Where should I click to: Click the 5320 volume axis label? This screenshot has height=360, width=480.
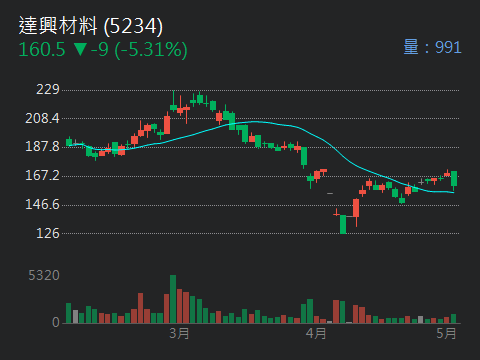click(x=44, y=275)
